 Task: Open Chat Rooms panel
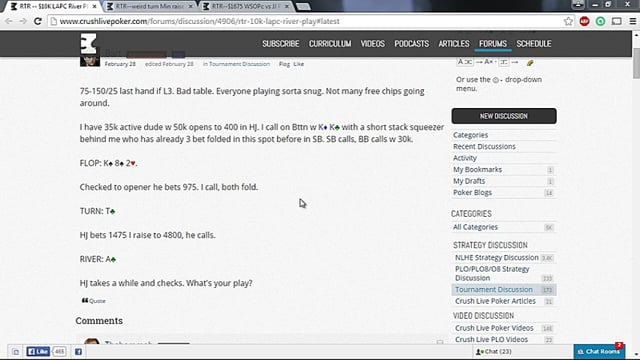[599, 351]
